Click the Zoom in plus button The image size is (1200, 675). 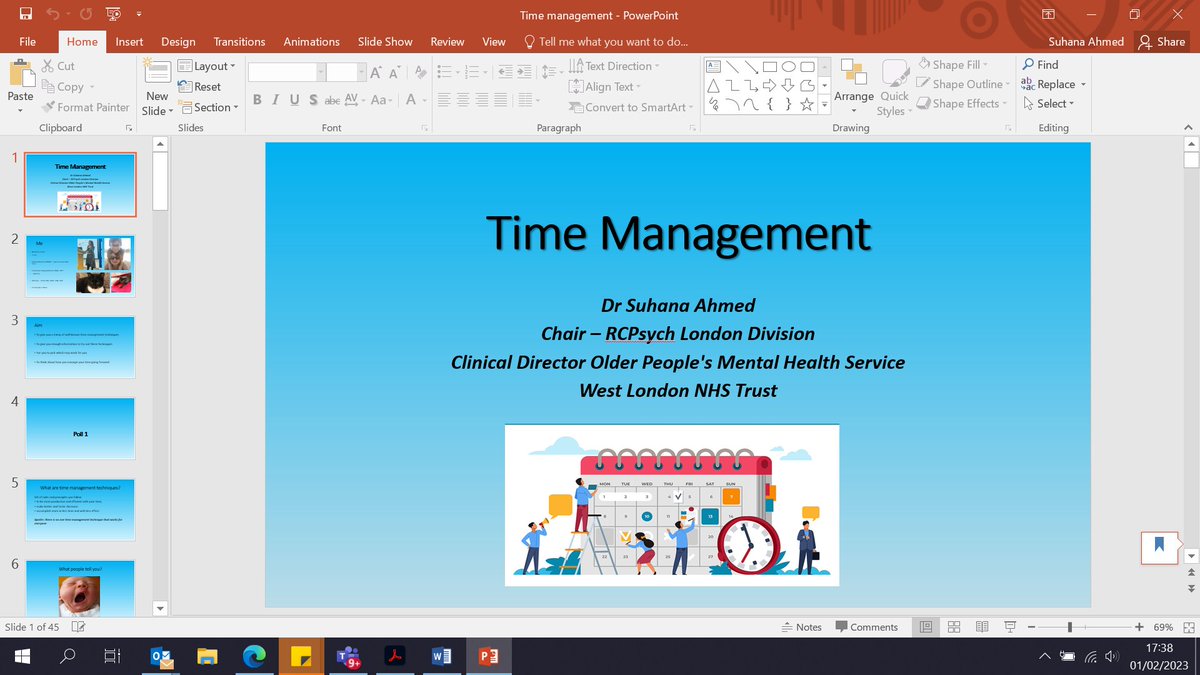(x=1140, y=627)
